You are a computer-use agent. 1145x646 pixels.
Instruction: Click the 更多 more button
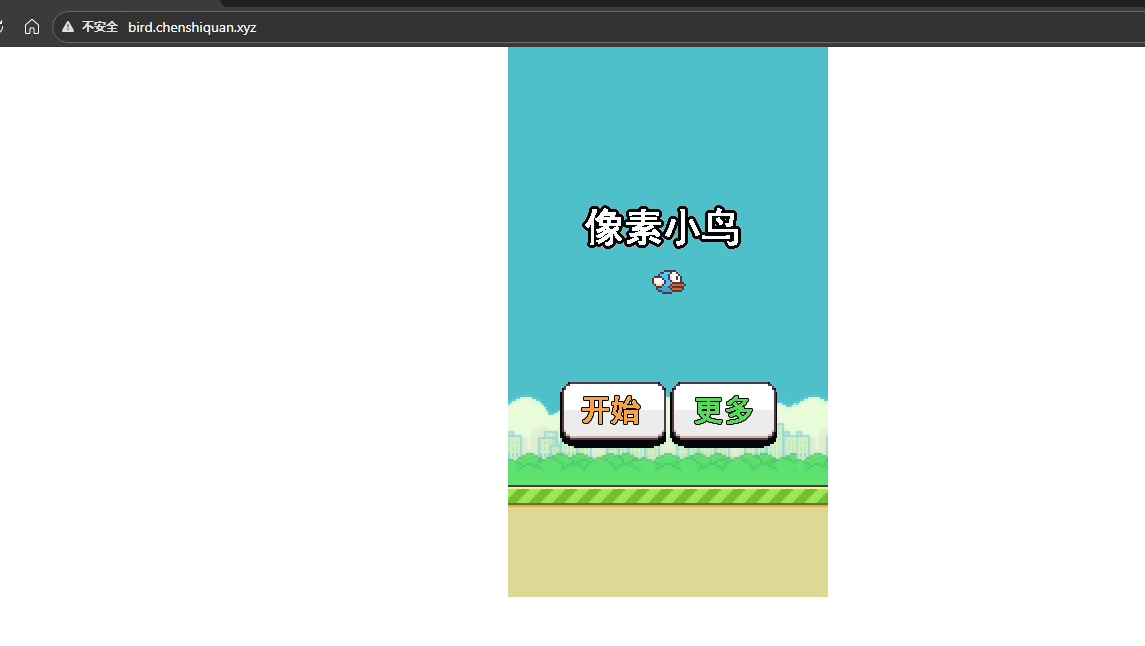[723, 413]
